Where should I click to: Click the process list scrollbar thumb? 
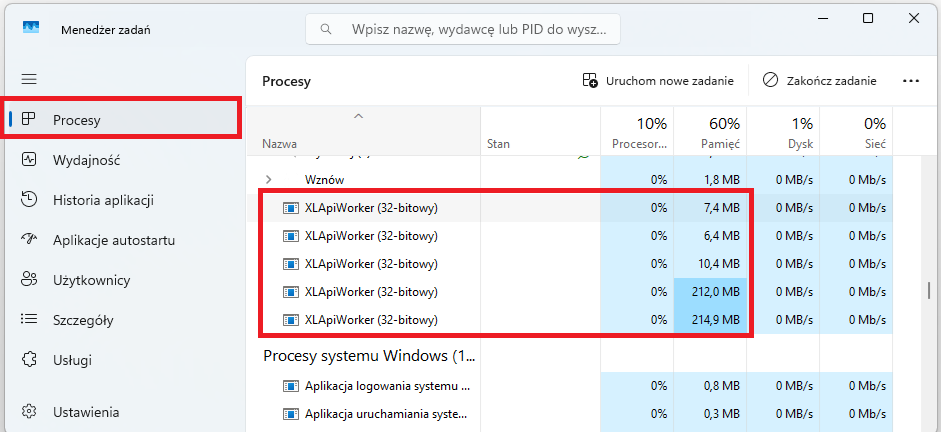coord(931,292)
